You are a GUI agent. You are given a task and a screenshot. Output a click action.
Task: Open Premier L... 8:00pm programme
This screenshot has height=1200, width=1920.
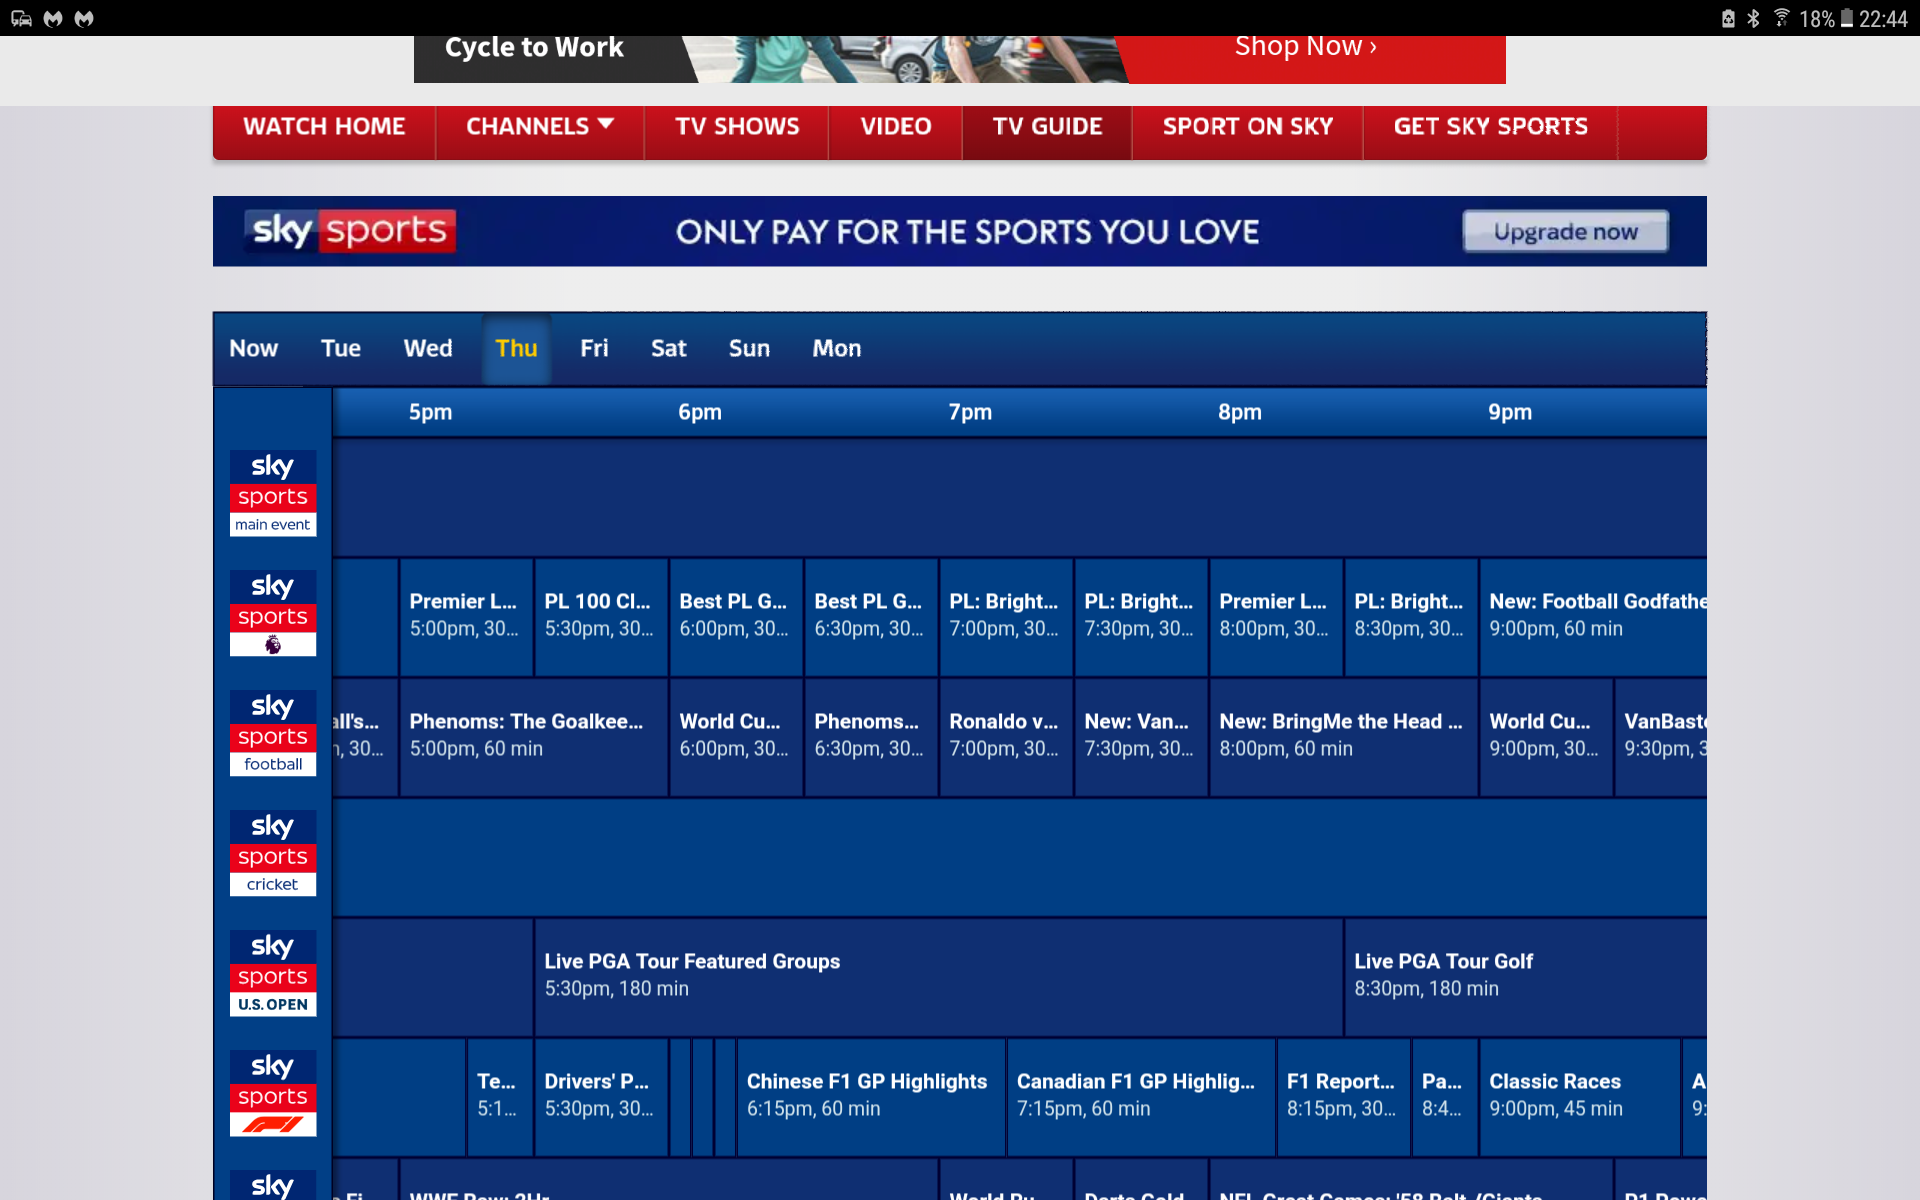1276,616
